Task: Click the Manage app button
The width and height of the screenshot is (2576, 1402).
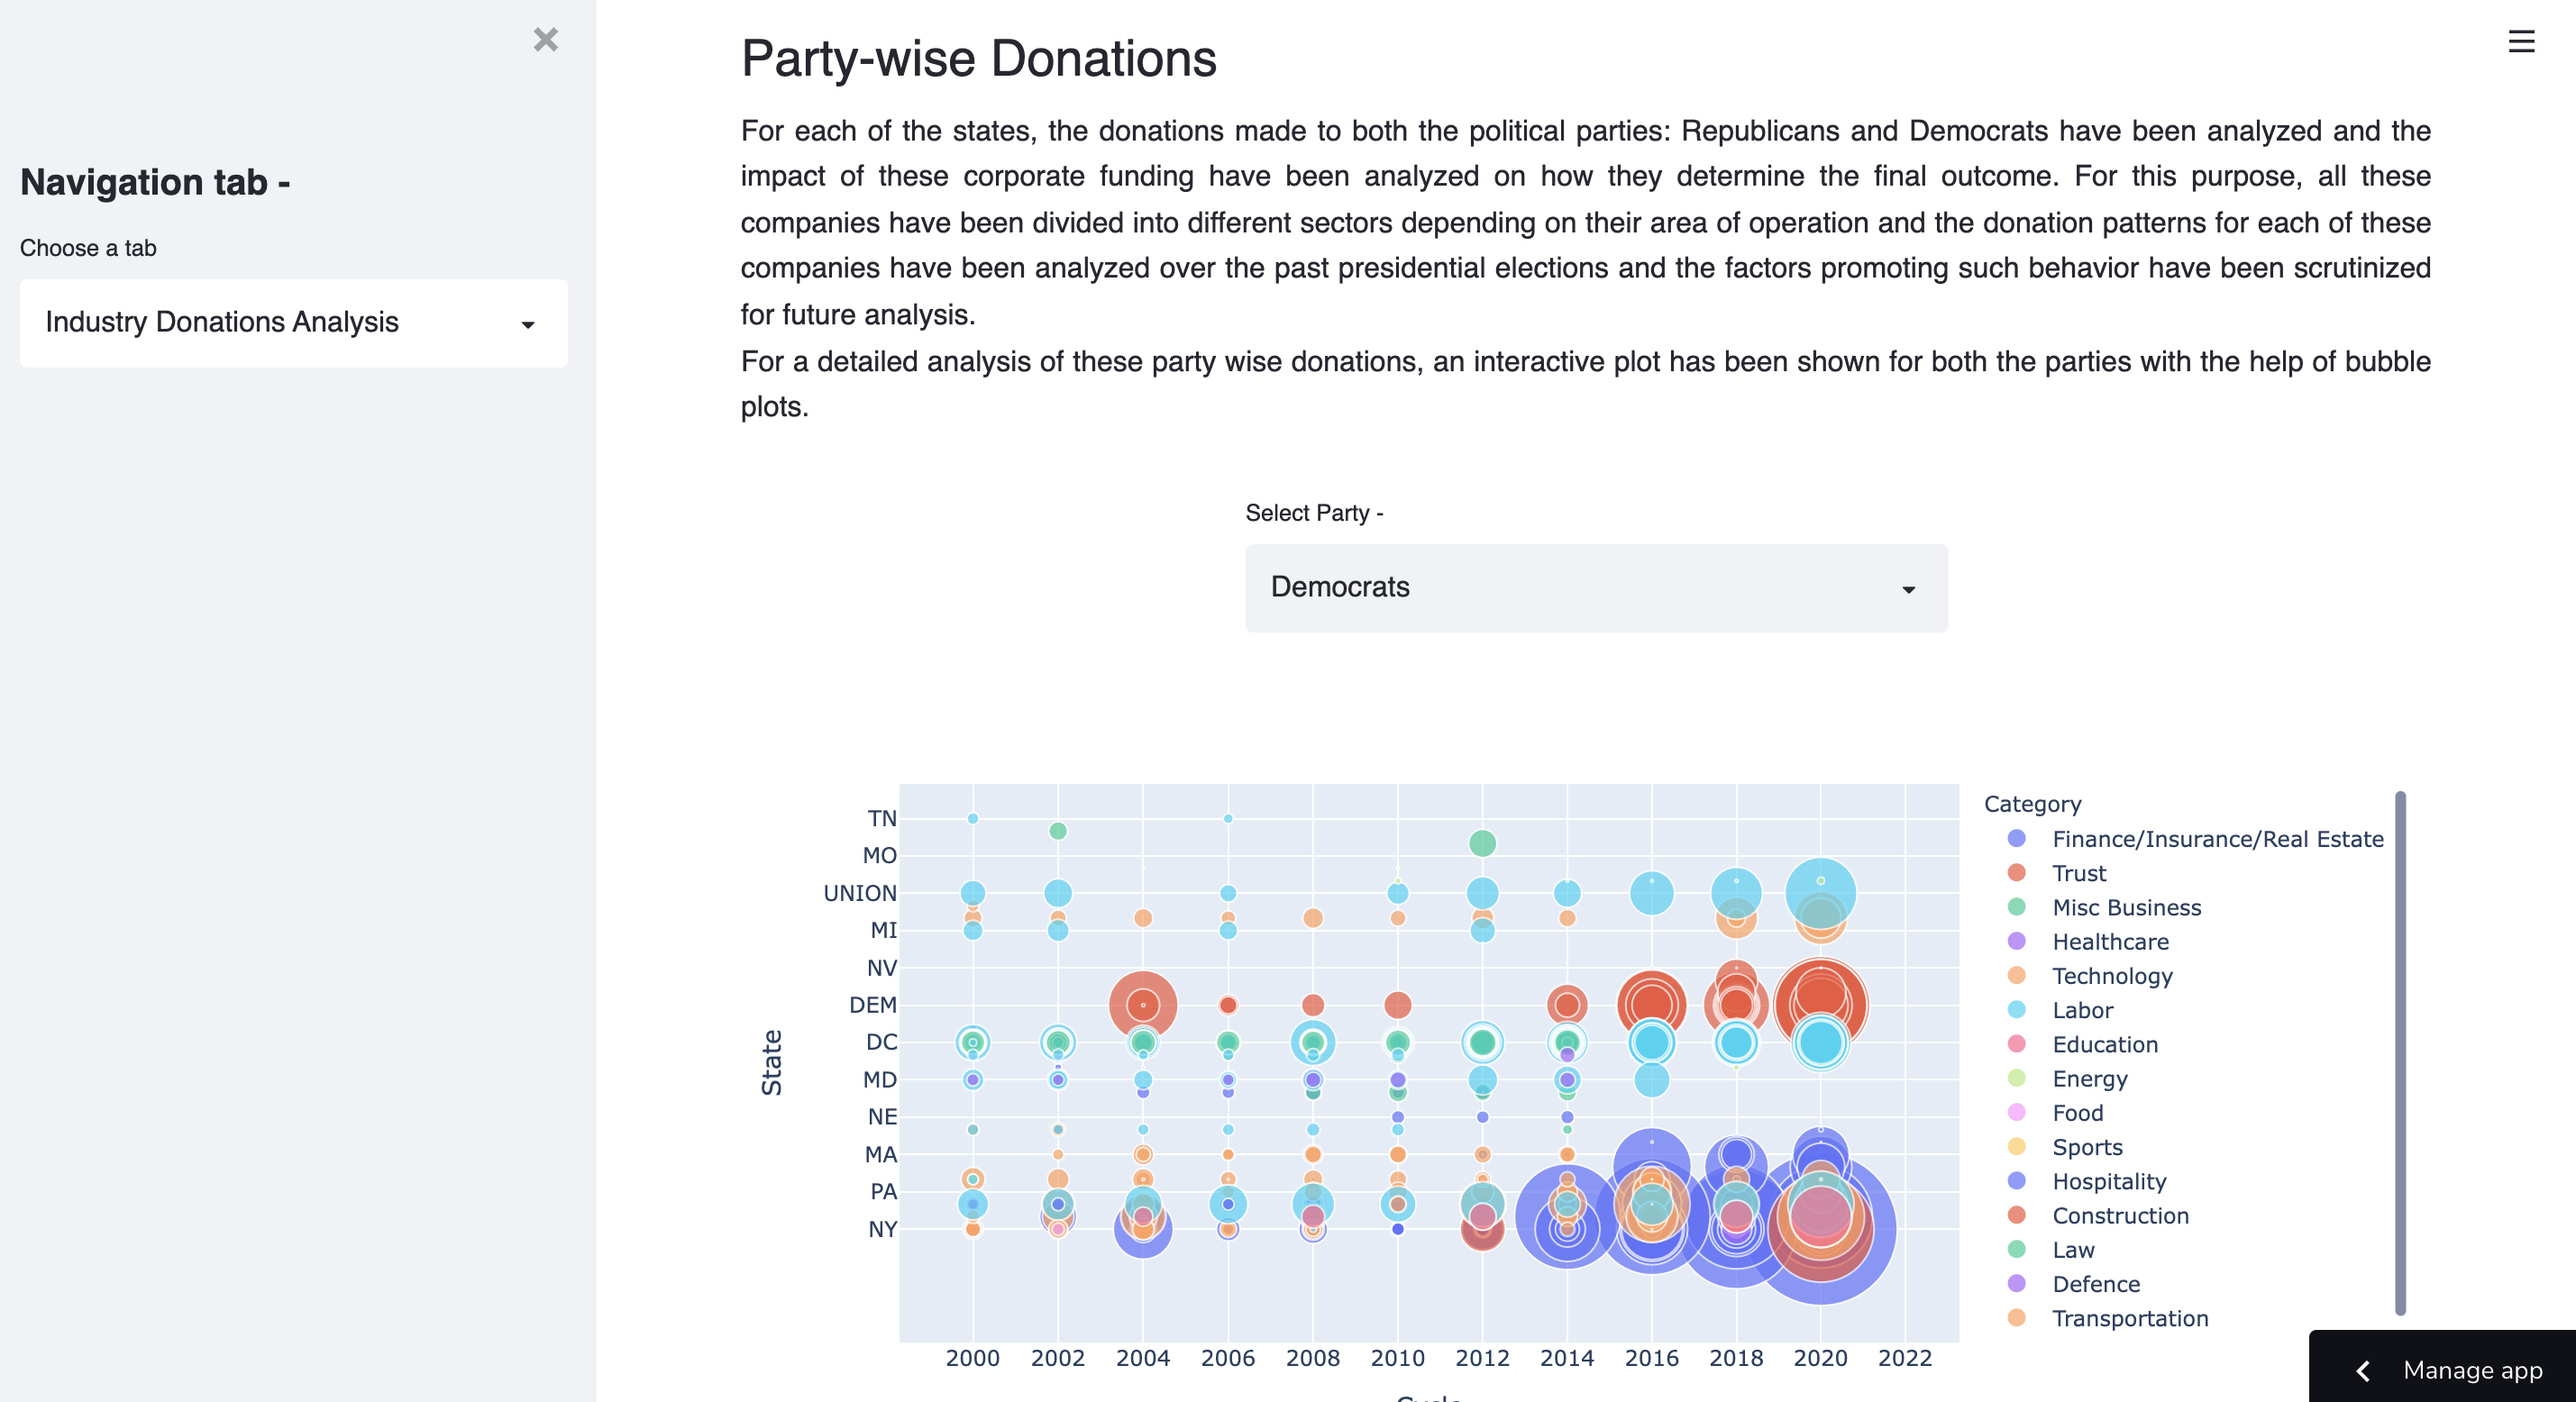Action: 2471,1370
